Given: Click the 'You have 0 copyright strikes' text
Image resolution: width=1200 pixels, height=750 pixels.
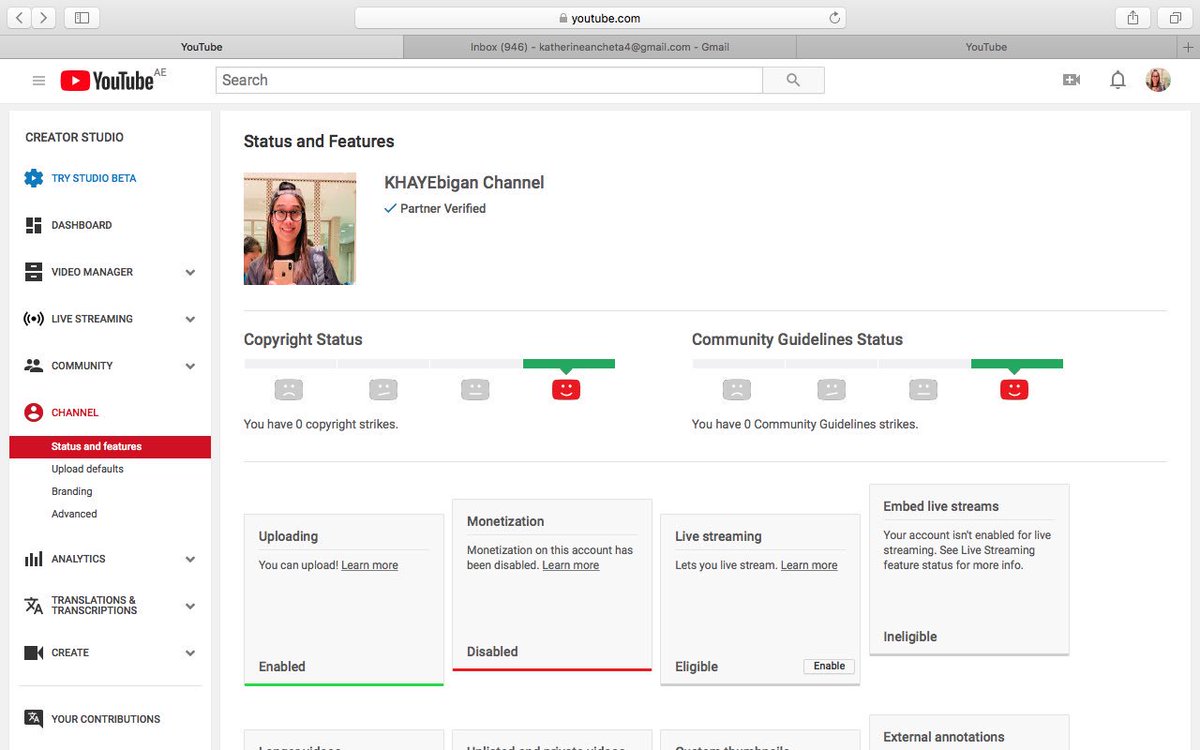Looking at the screenshot, I should click(x=321, y=424).
